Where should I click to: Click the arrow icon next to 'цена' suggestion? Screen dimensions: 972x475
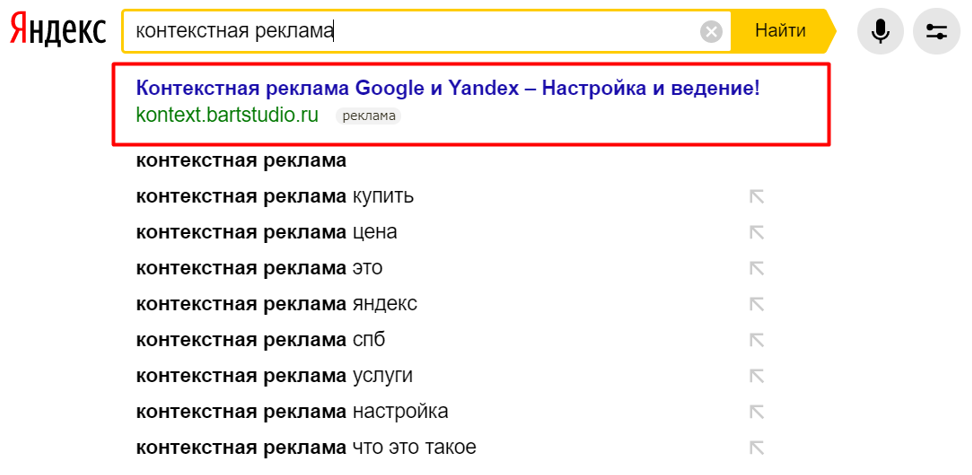[x=757, y=232]
